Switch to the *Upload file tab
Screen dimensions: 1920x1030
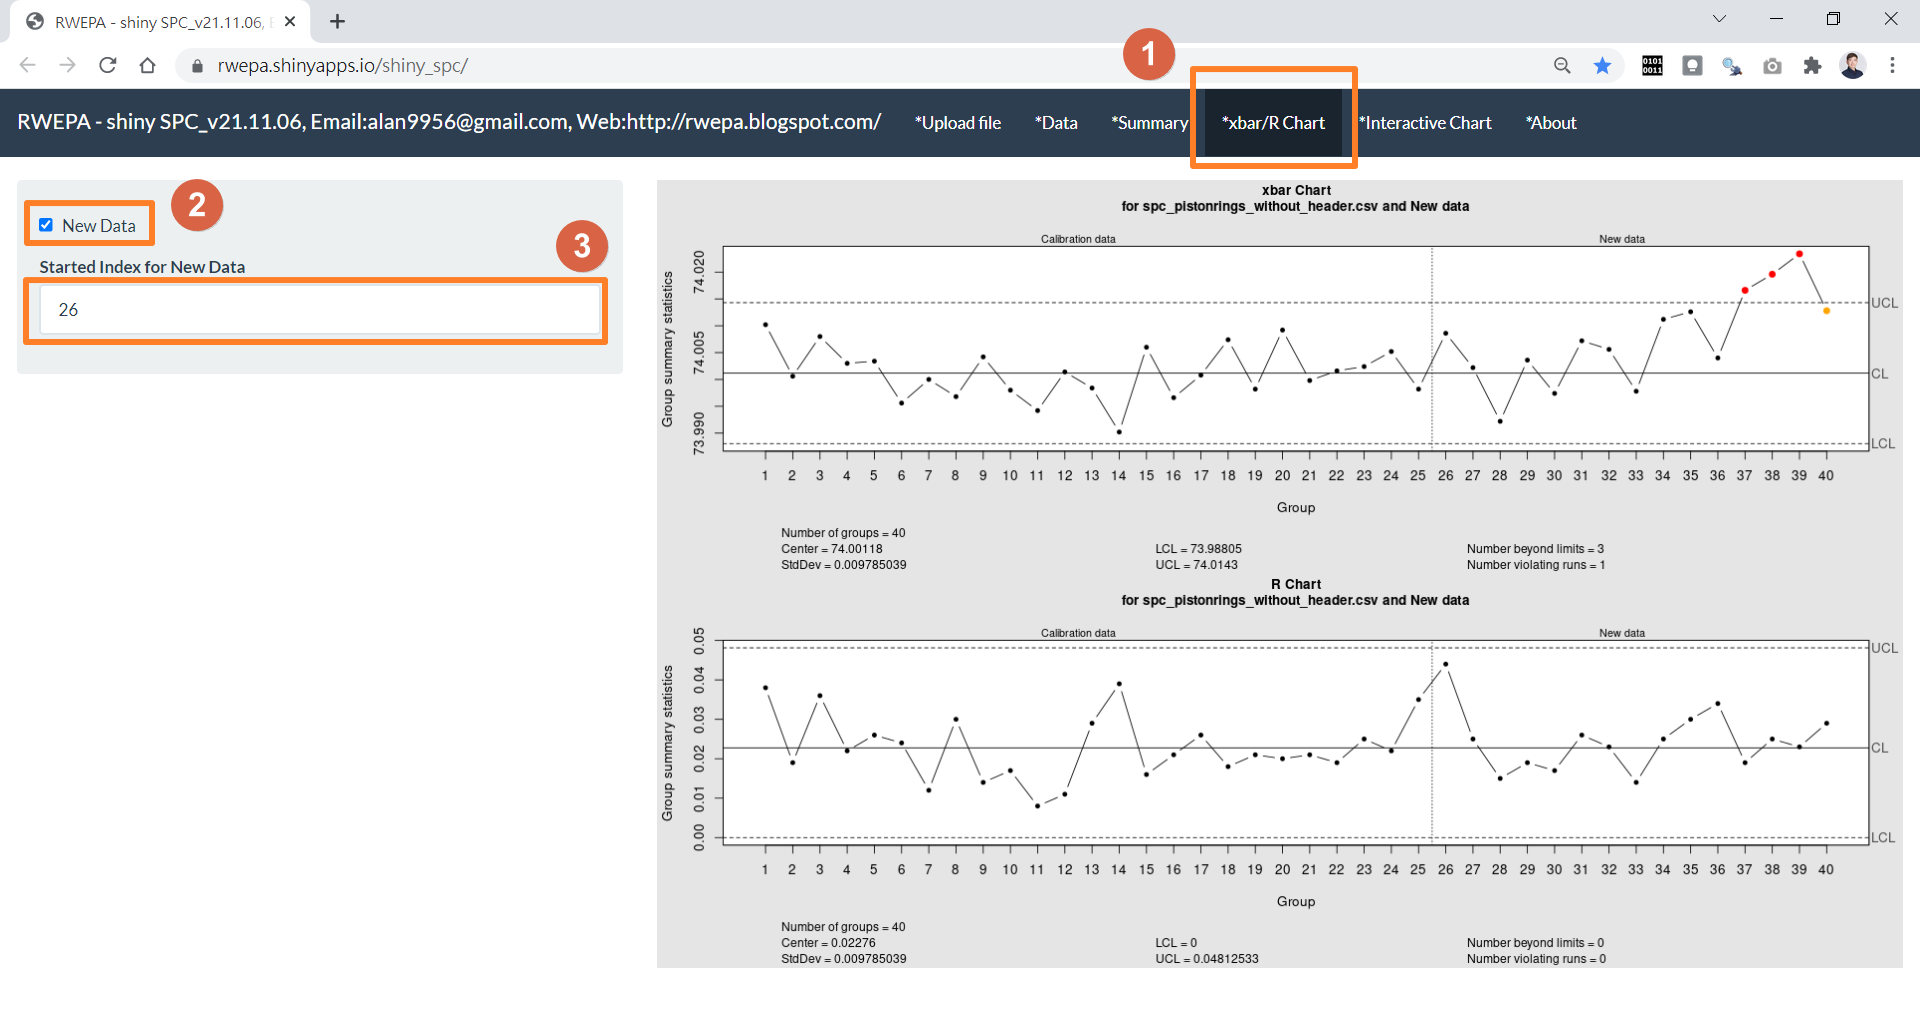point(958,123)
